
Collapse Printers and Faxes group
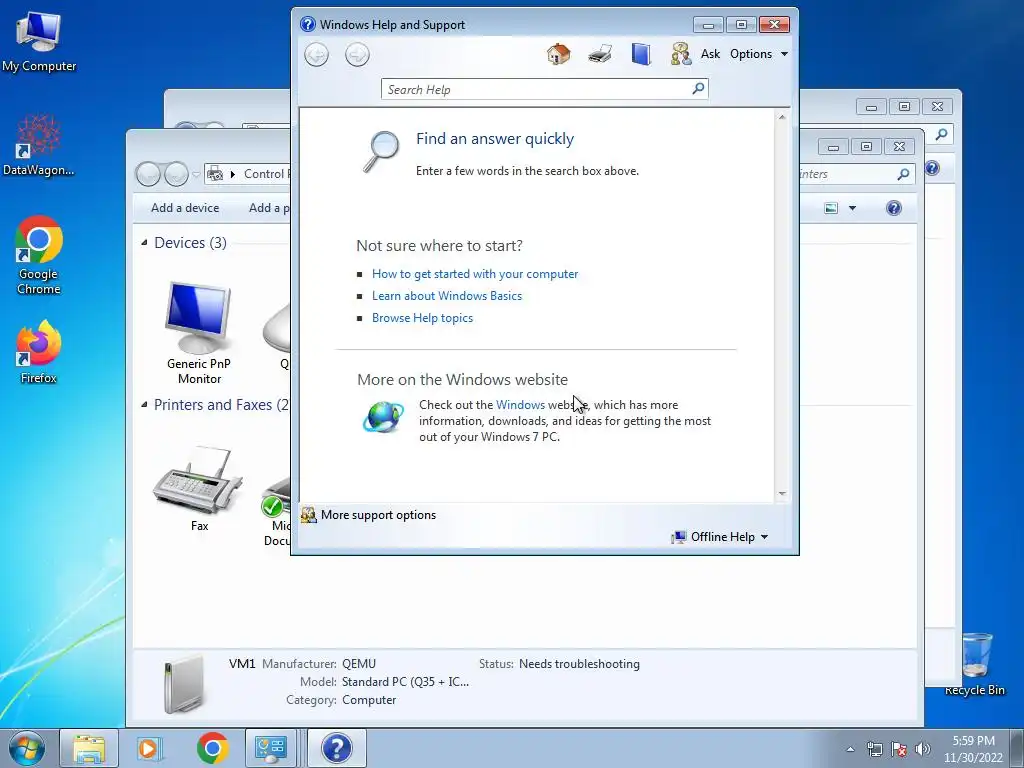(x=144, y=405)
